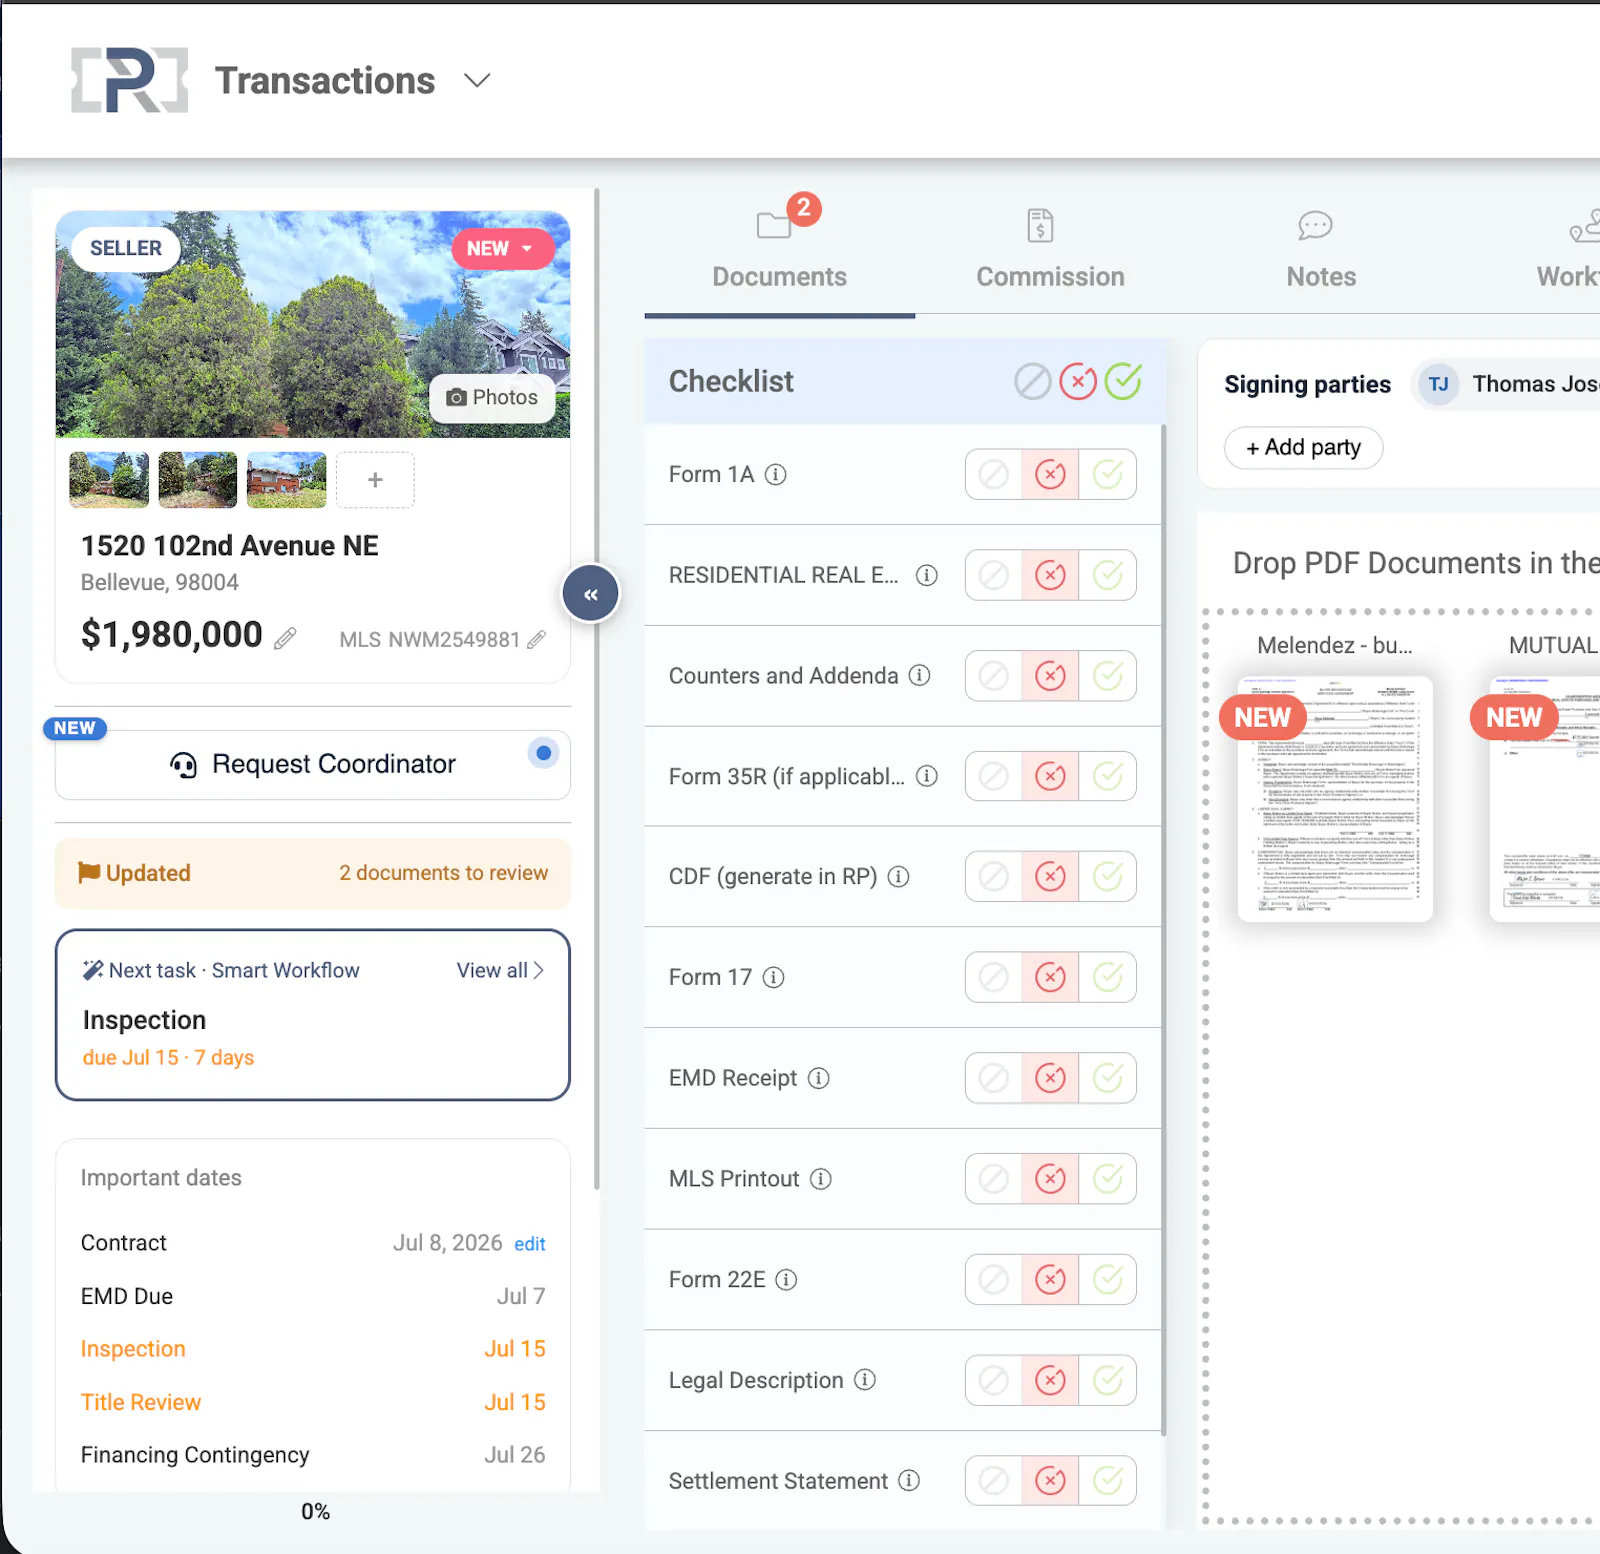Show info for Settlement Statement
1600x1554 pixels.
click(909, 1480)
